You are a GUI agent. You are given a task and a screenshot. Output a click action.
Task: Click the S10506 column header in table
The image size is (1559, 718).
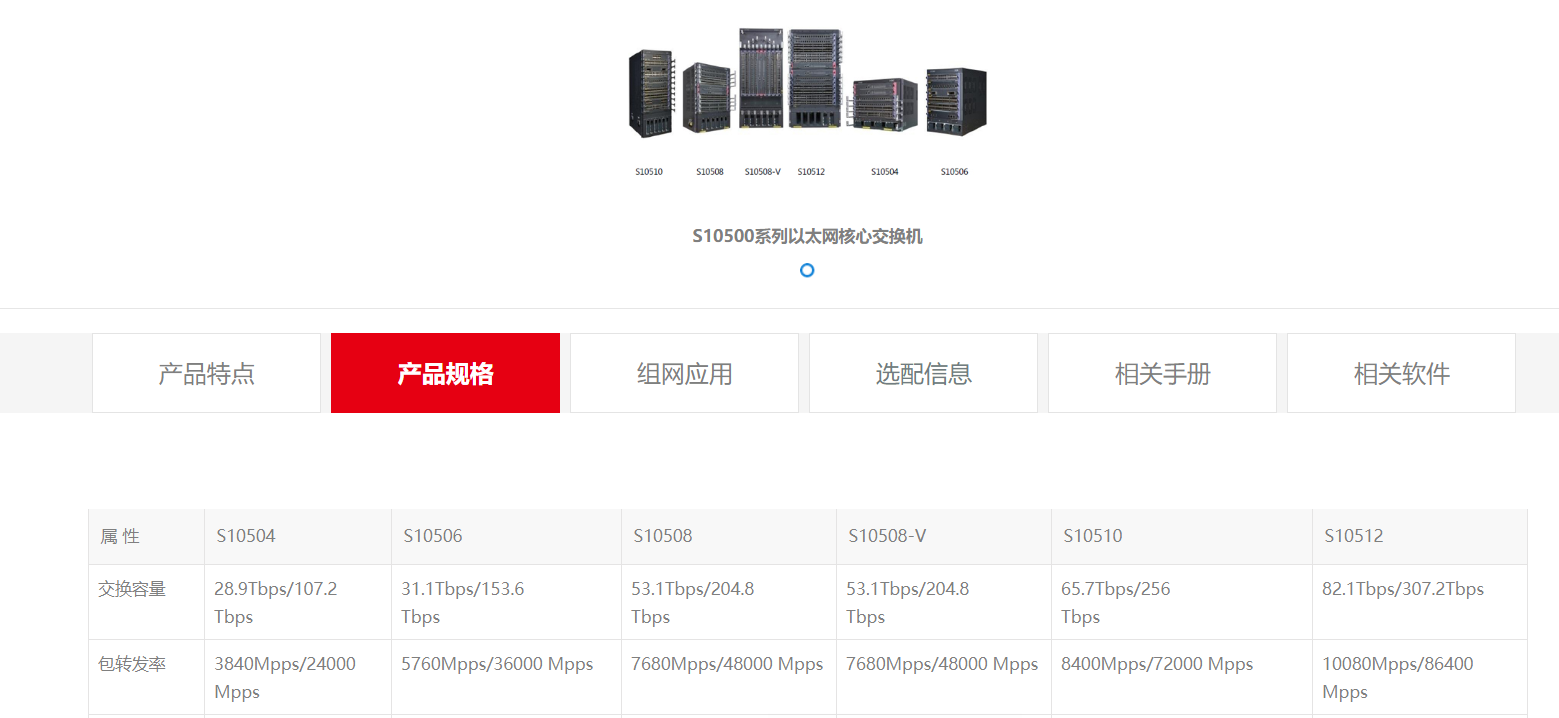(506, 537)
